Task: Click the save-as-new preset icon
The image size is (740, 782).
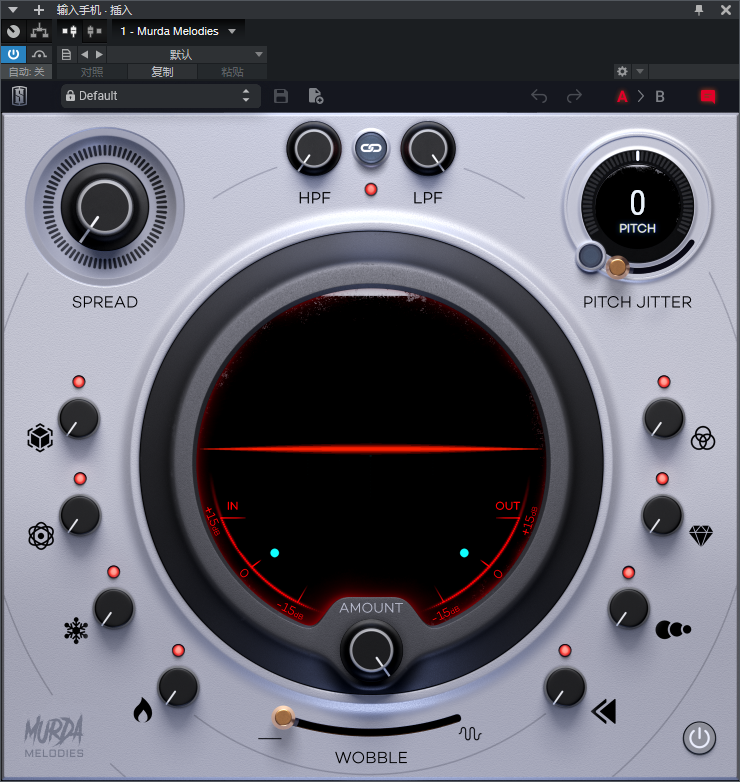Action: [x=316, y=96]
